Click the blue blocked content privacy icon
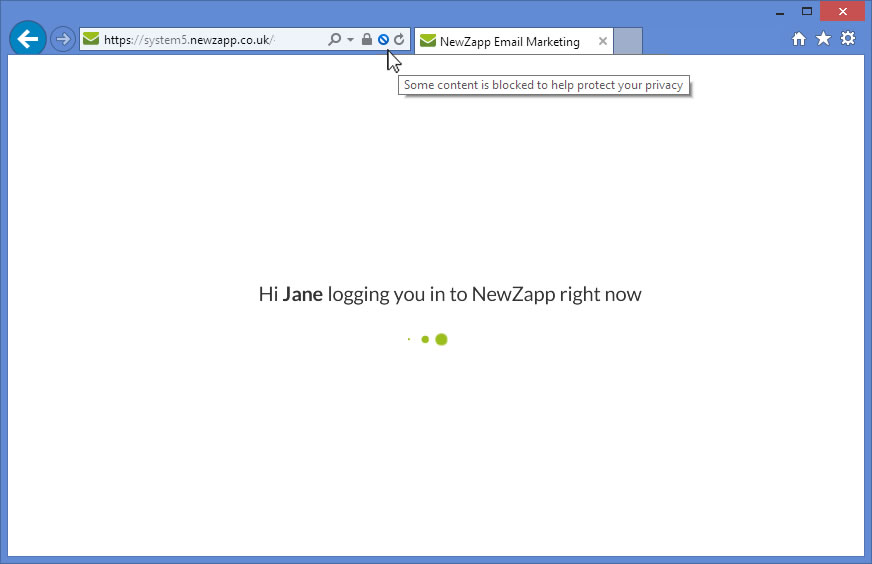Screen dimensions: 872x564 pyautogui.click(x=383, y=39)
